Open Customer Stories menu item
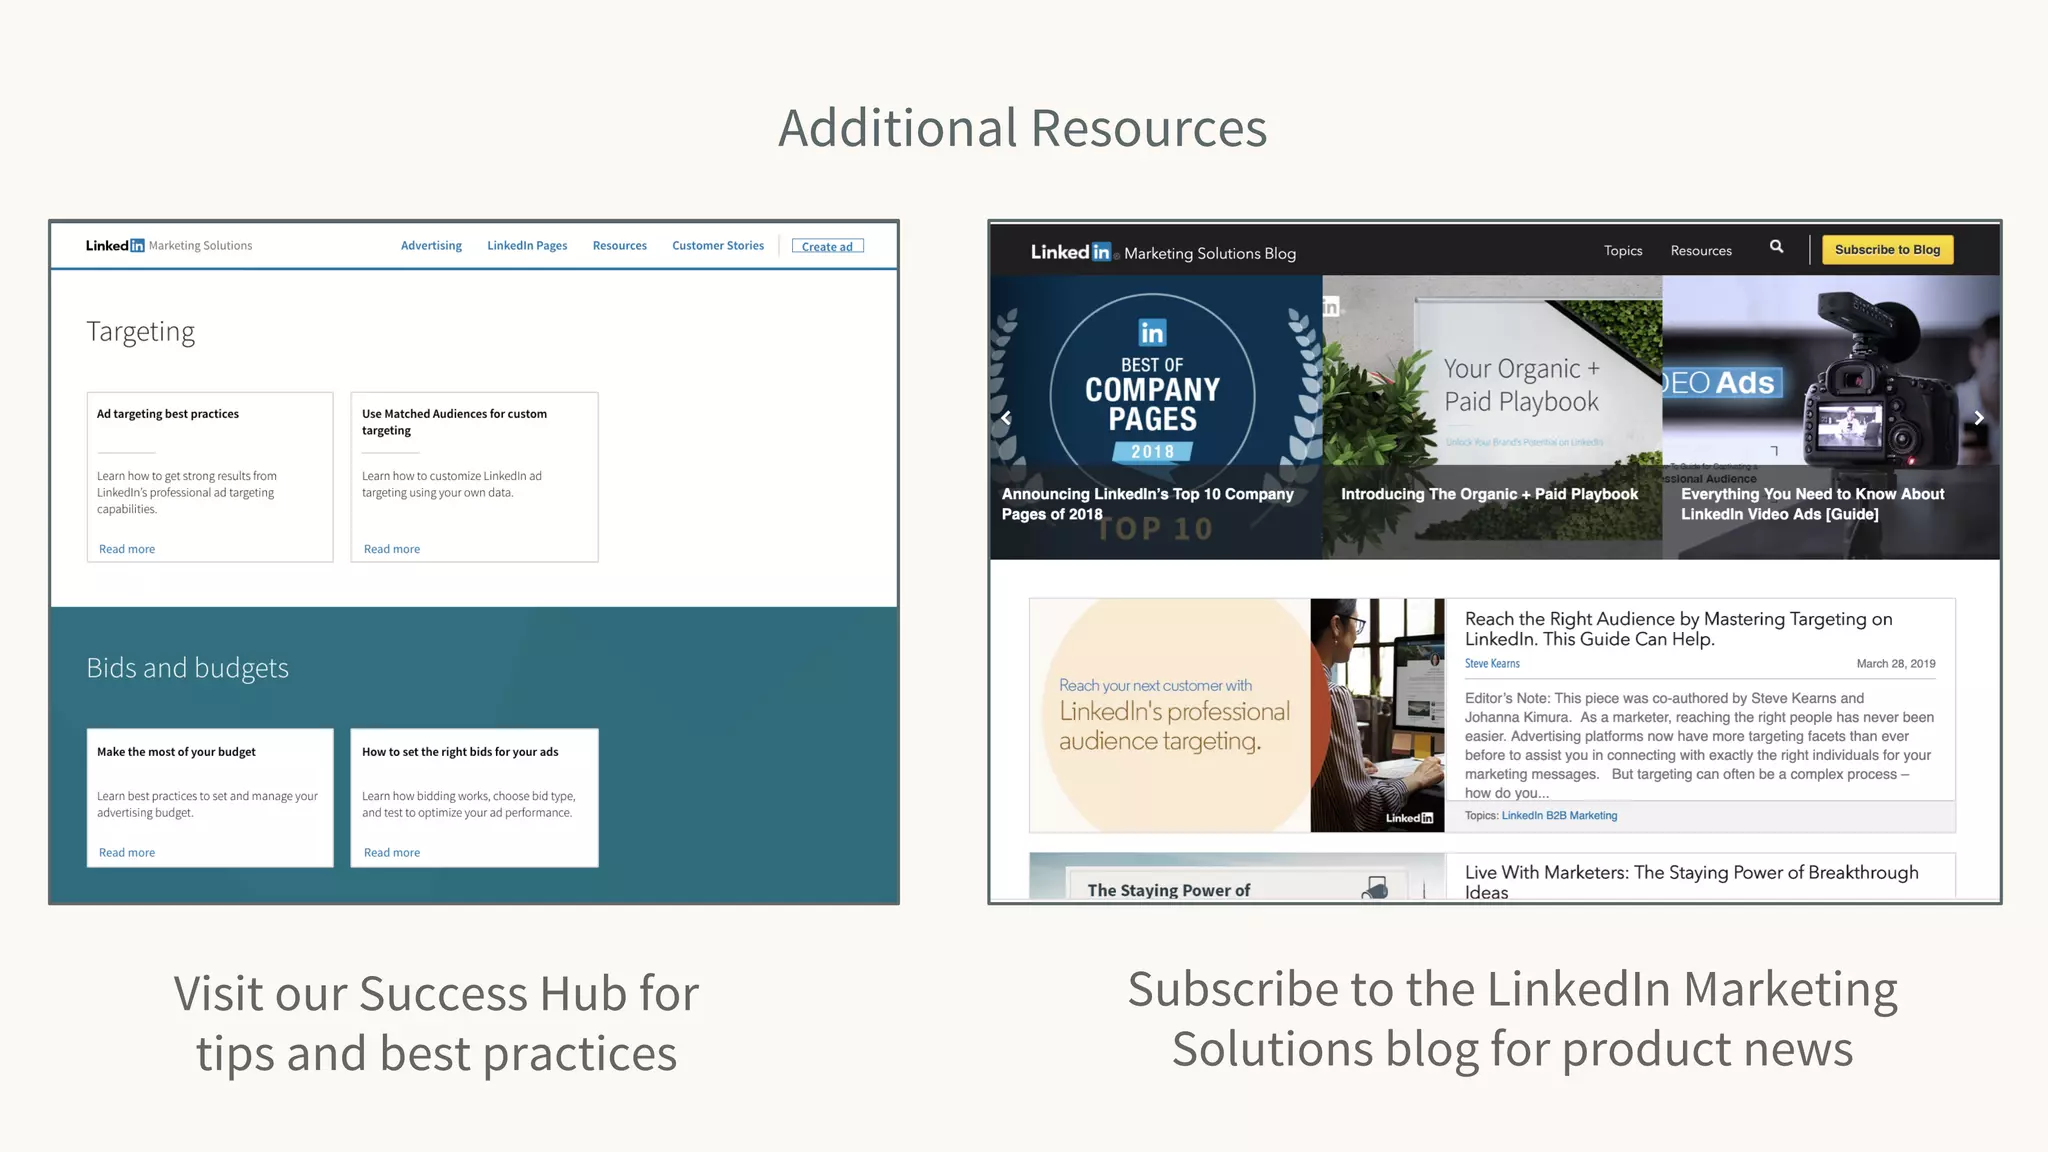Viewport: 2048px width, 1152px height. tap(718, 246)
